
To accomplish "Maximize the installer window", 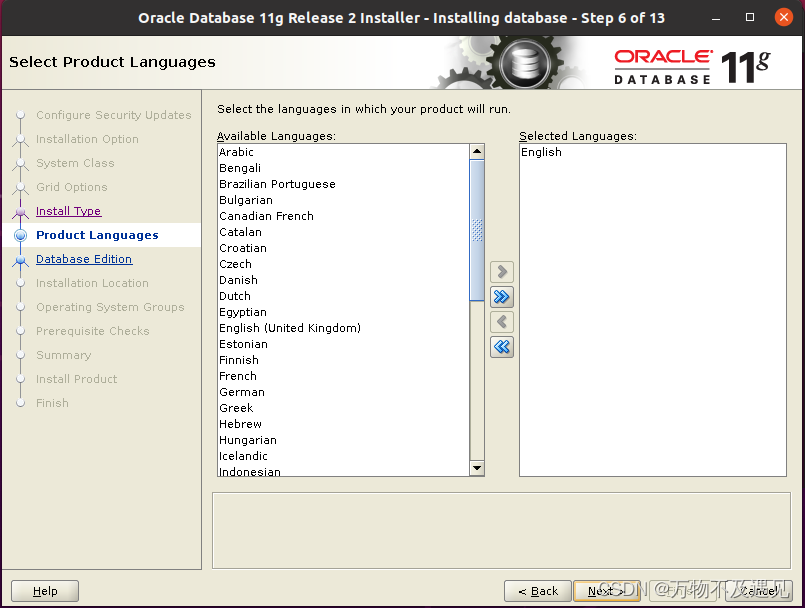I will 750,18.
